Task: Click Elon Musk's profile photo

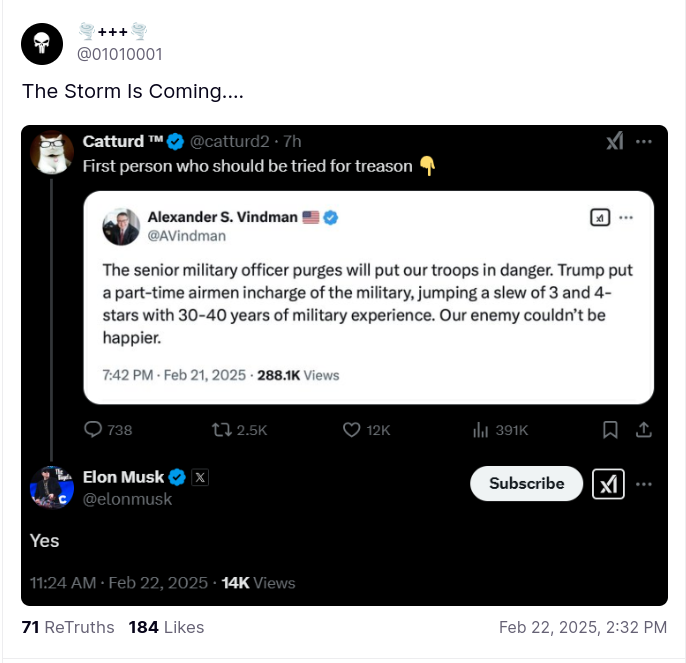Action: point(51,487)
